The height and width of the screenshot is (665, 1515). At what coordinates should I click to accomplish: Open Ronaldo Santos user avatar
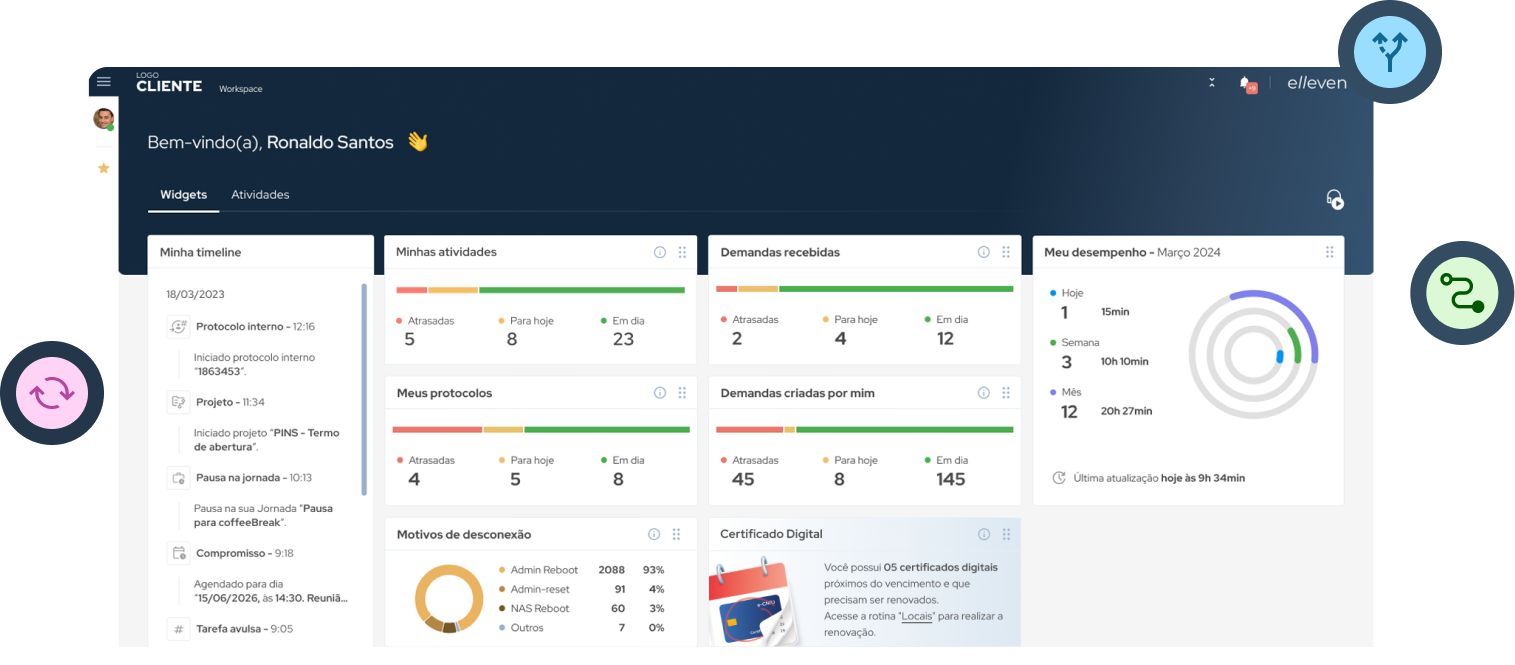pos(103,119)
